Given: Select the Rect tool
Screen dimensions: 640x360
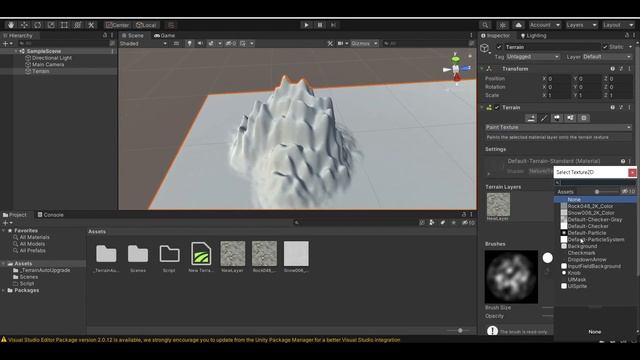Looking at the screenshot, I should [64, 25].
